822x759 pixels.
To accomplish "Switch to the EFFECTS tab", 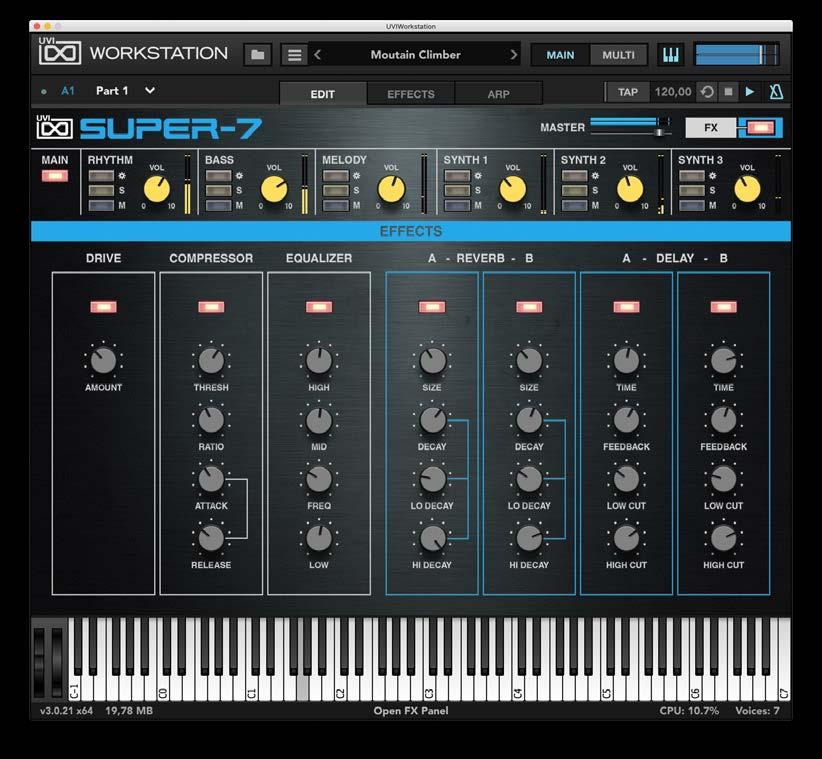I will (410, 94).
